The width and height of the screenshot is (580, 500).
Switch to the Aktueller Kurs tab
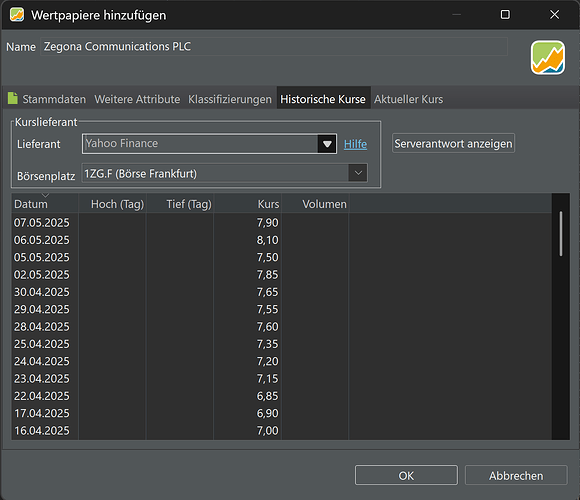click(x=408, y=99)
